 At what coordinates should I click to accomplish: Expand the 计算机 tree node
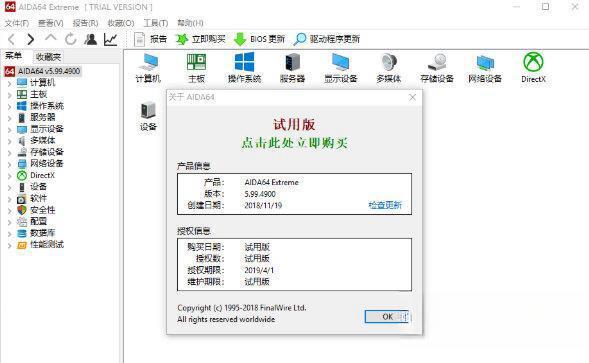pyautogui.click(x=9, y=84)
